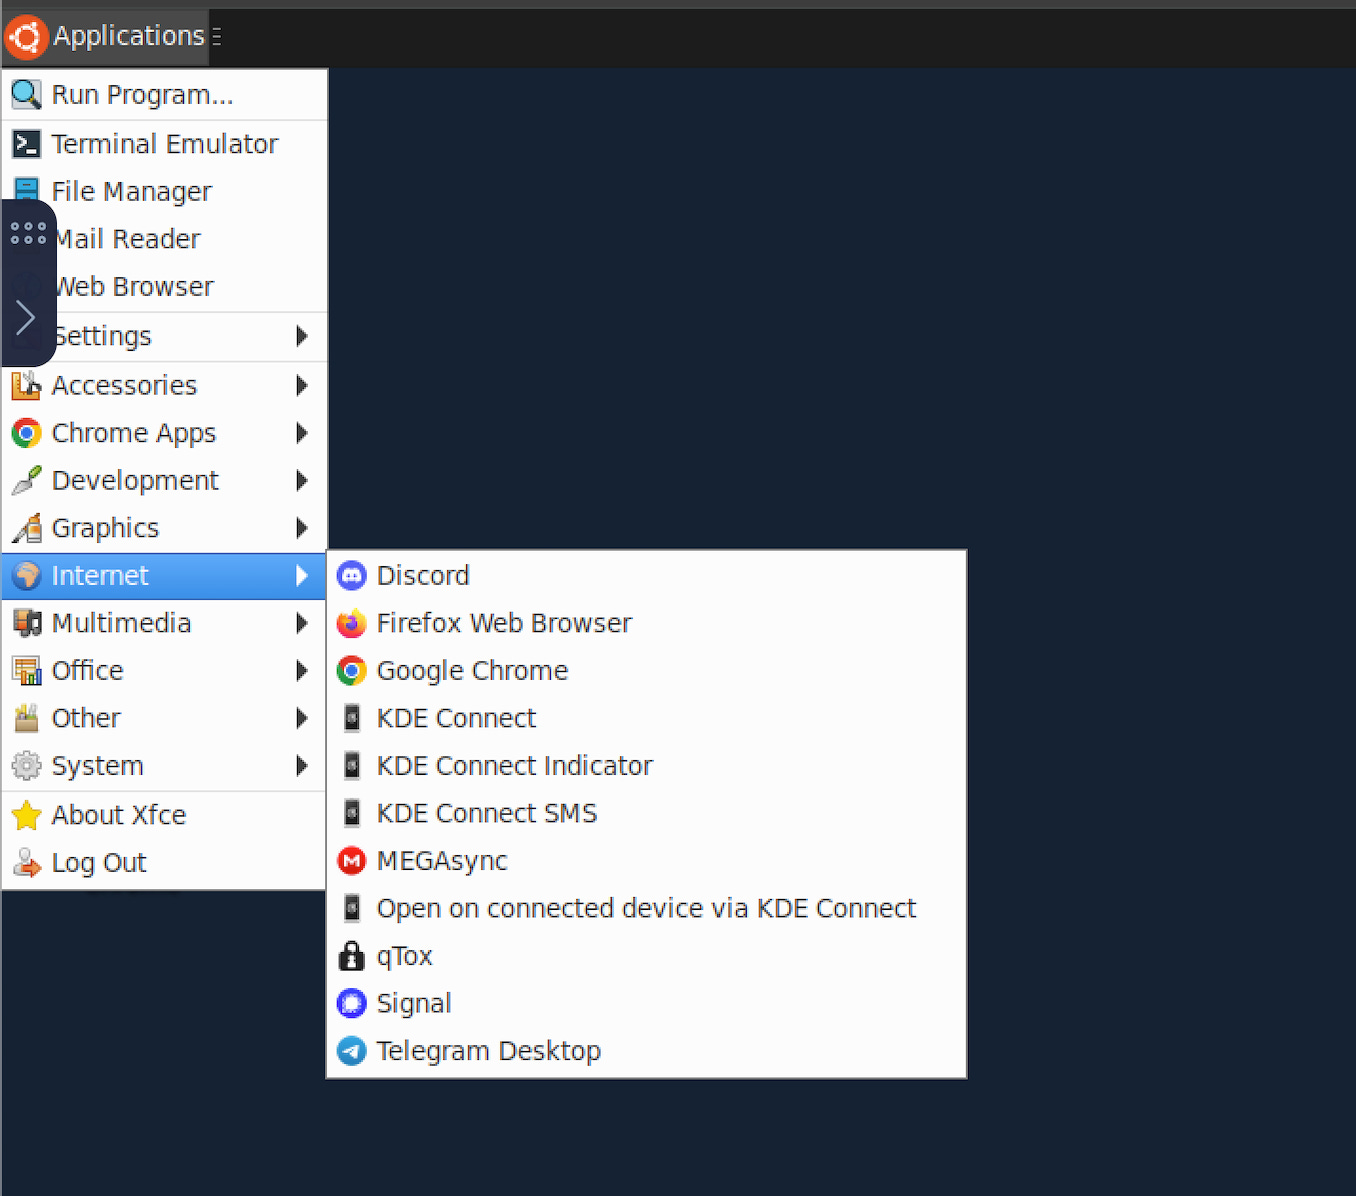Open File Manager entry
1356x1196 pixels.
[x=165, y=191]
